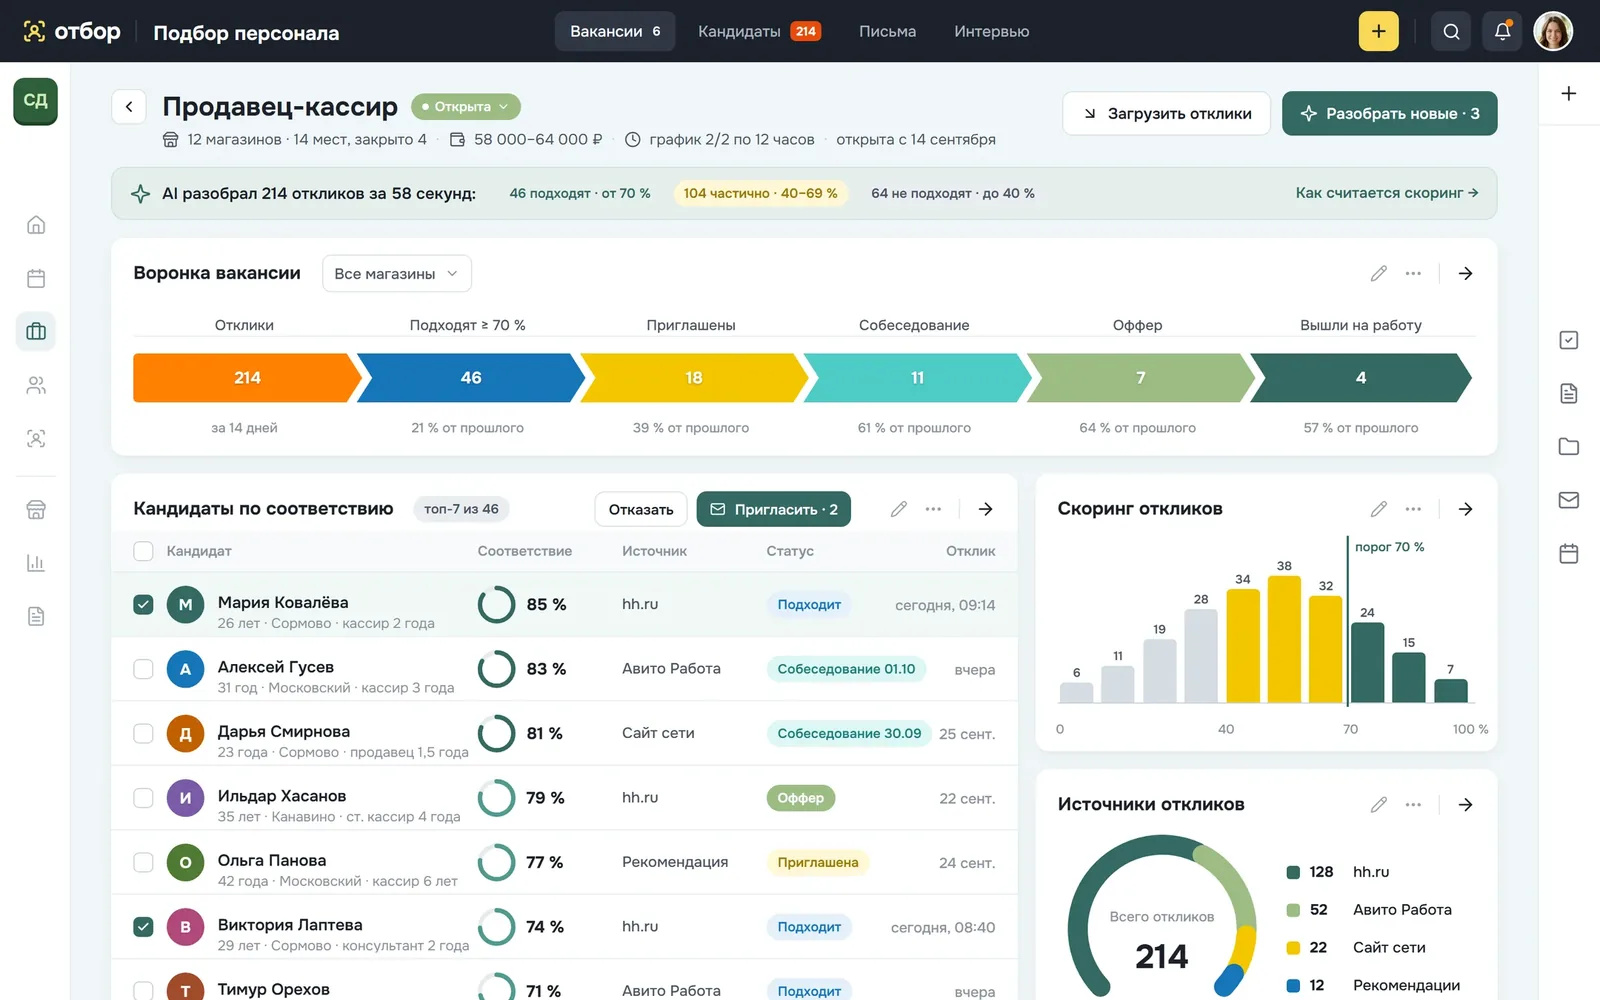Click Загрузить отклики button
This screenshot has height=1000, width=1600.
[x=1166, y=113]
